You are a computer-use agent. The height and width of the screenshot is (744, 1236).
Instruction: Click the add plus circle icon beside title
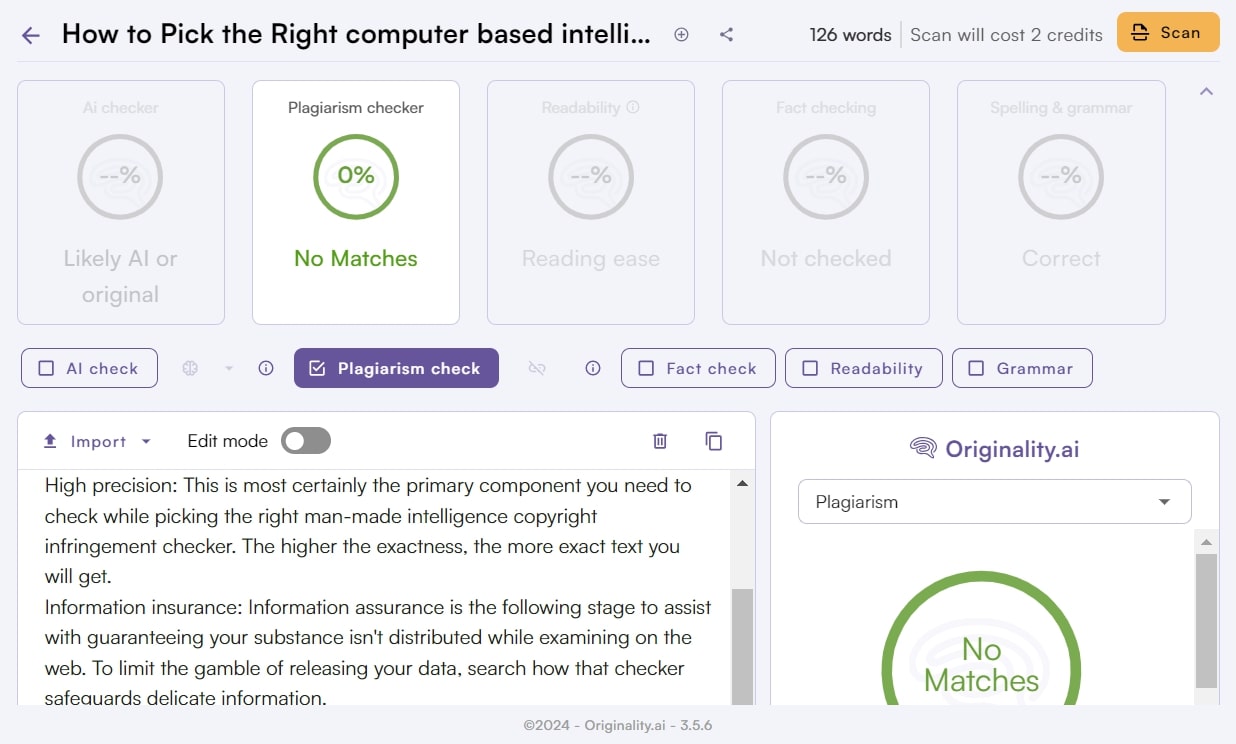point(681,35)
